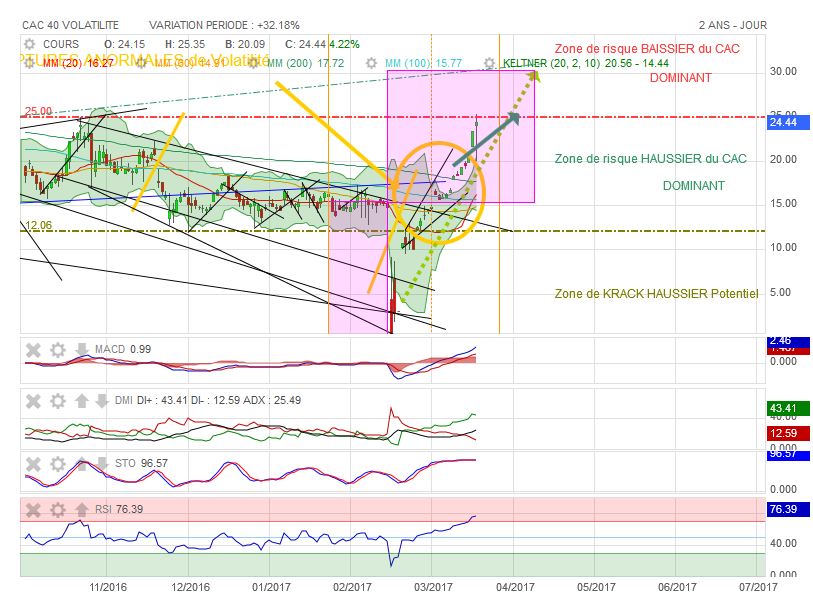Image resolution: width=813 pixels, height=603 pixels.
Task: Click the green 43.41 DMI axis tag
Action: click(x=788, y=409)
